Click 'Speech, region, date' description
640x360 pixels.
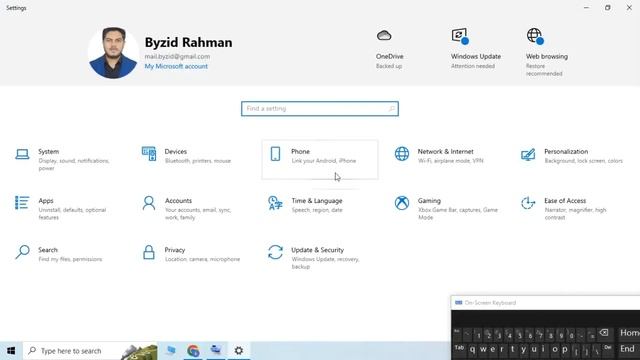point(317,210)
